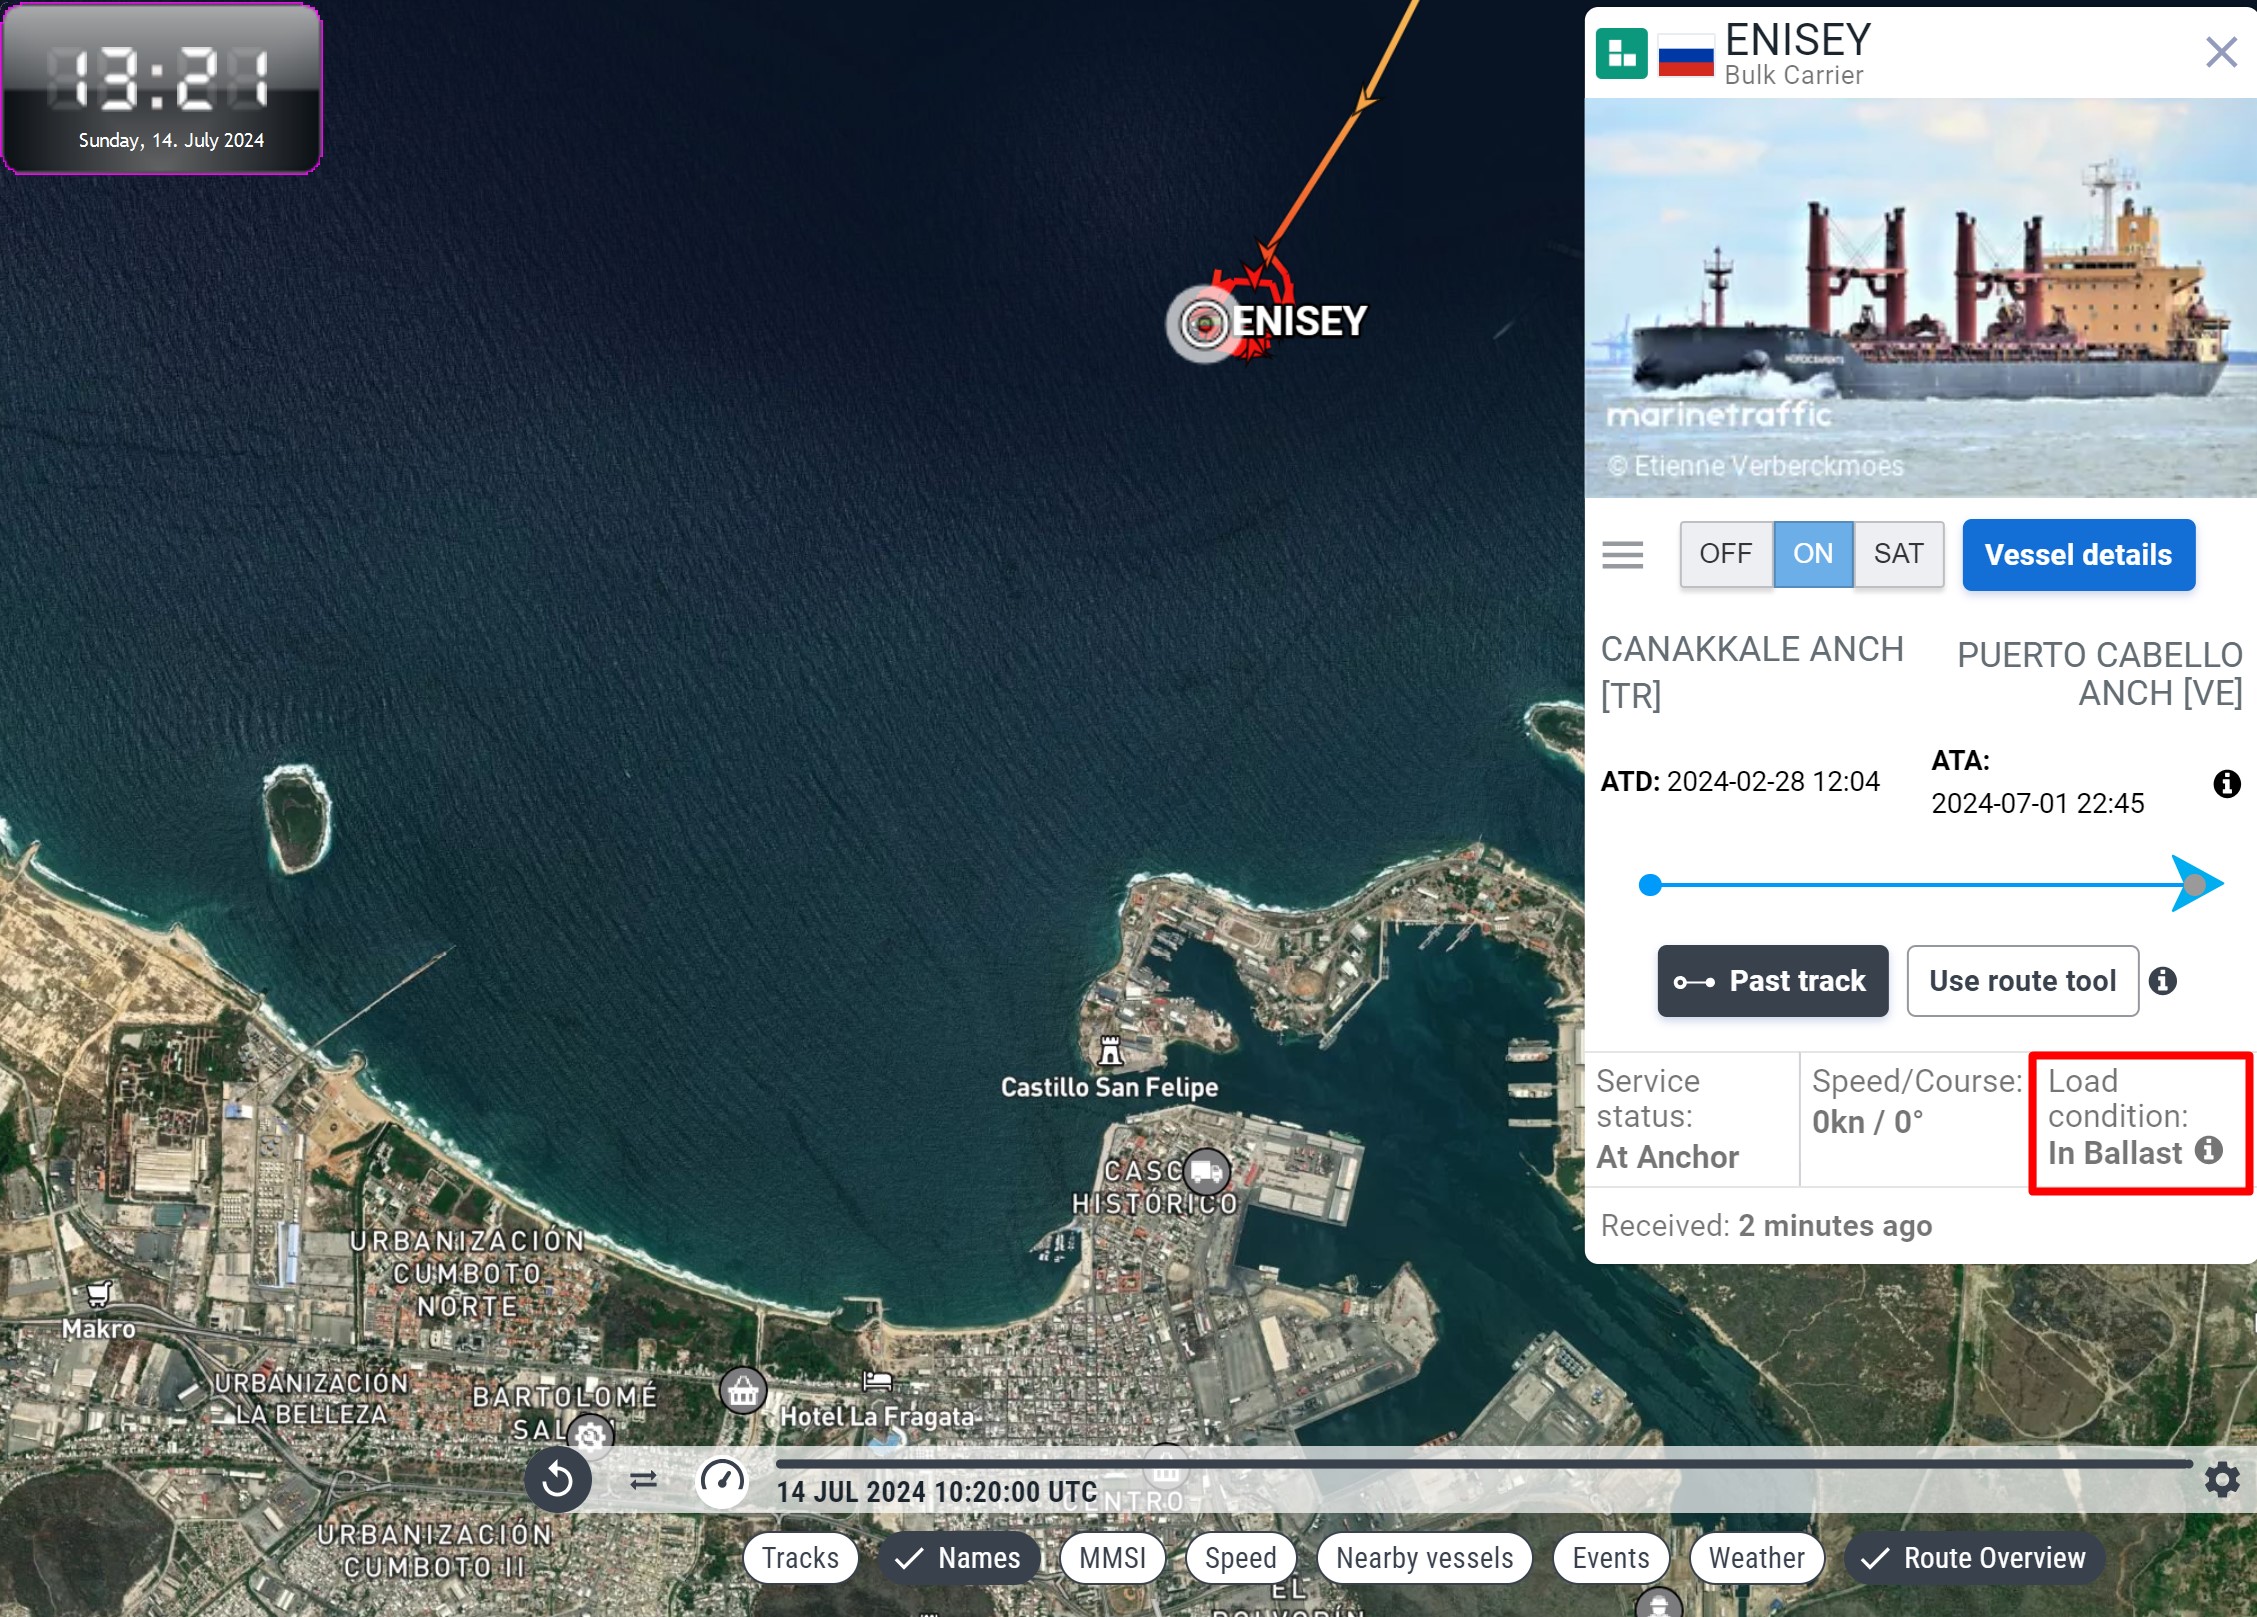The image size is (2257, 1617).
Task: Click the Makro shopping cart icon
Action: point(98,1295)
